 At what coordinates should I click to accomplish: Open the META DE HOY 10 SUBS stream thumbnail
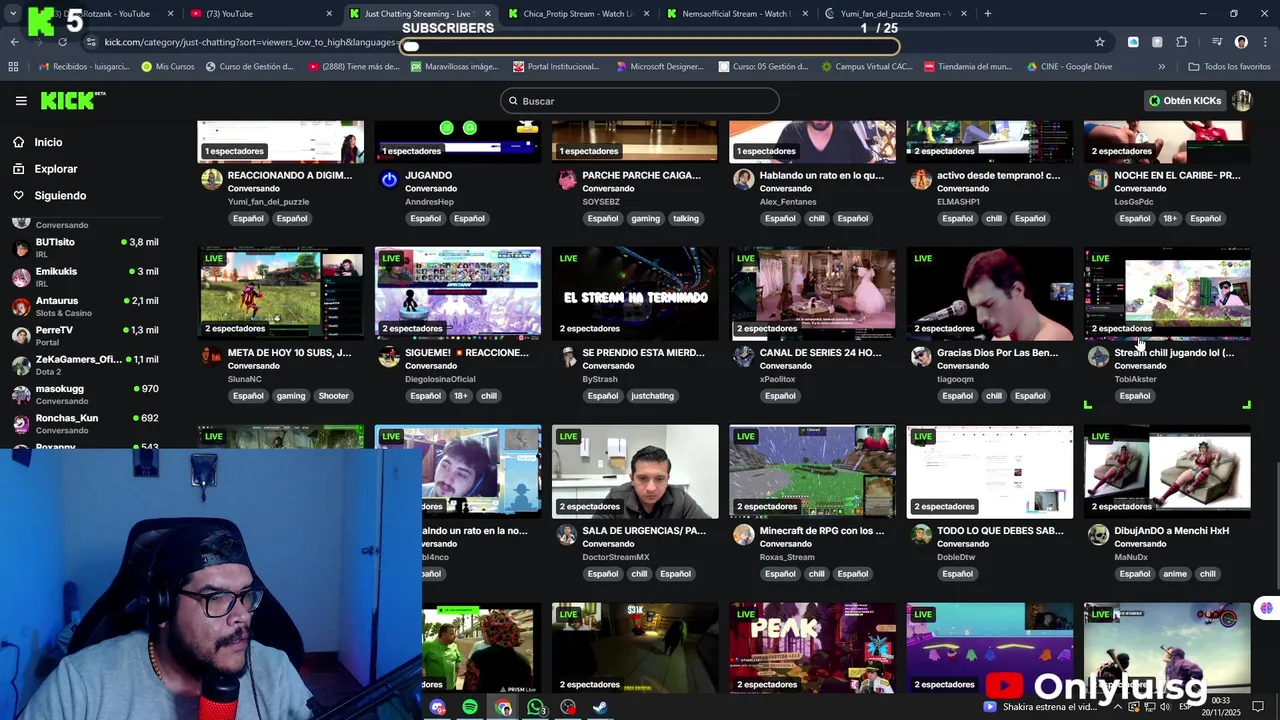click(x=281, y=294)
